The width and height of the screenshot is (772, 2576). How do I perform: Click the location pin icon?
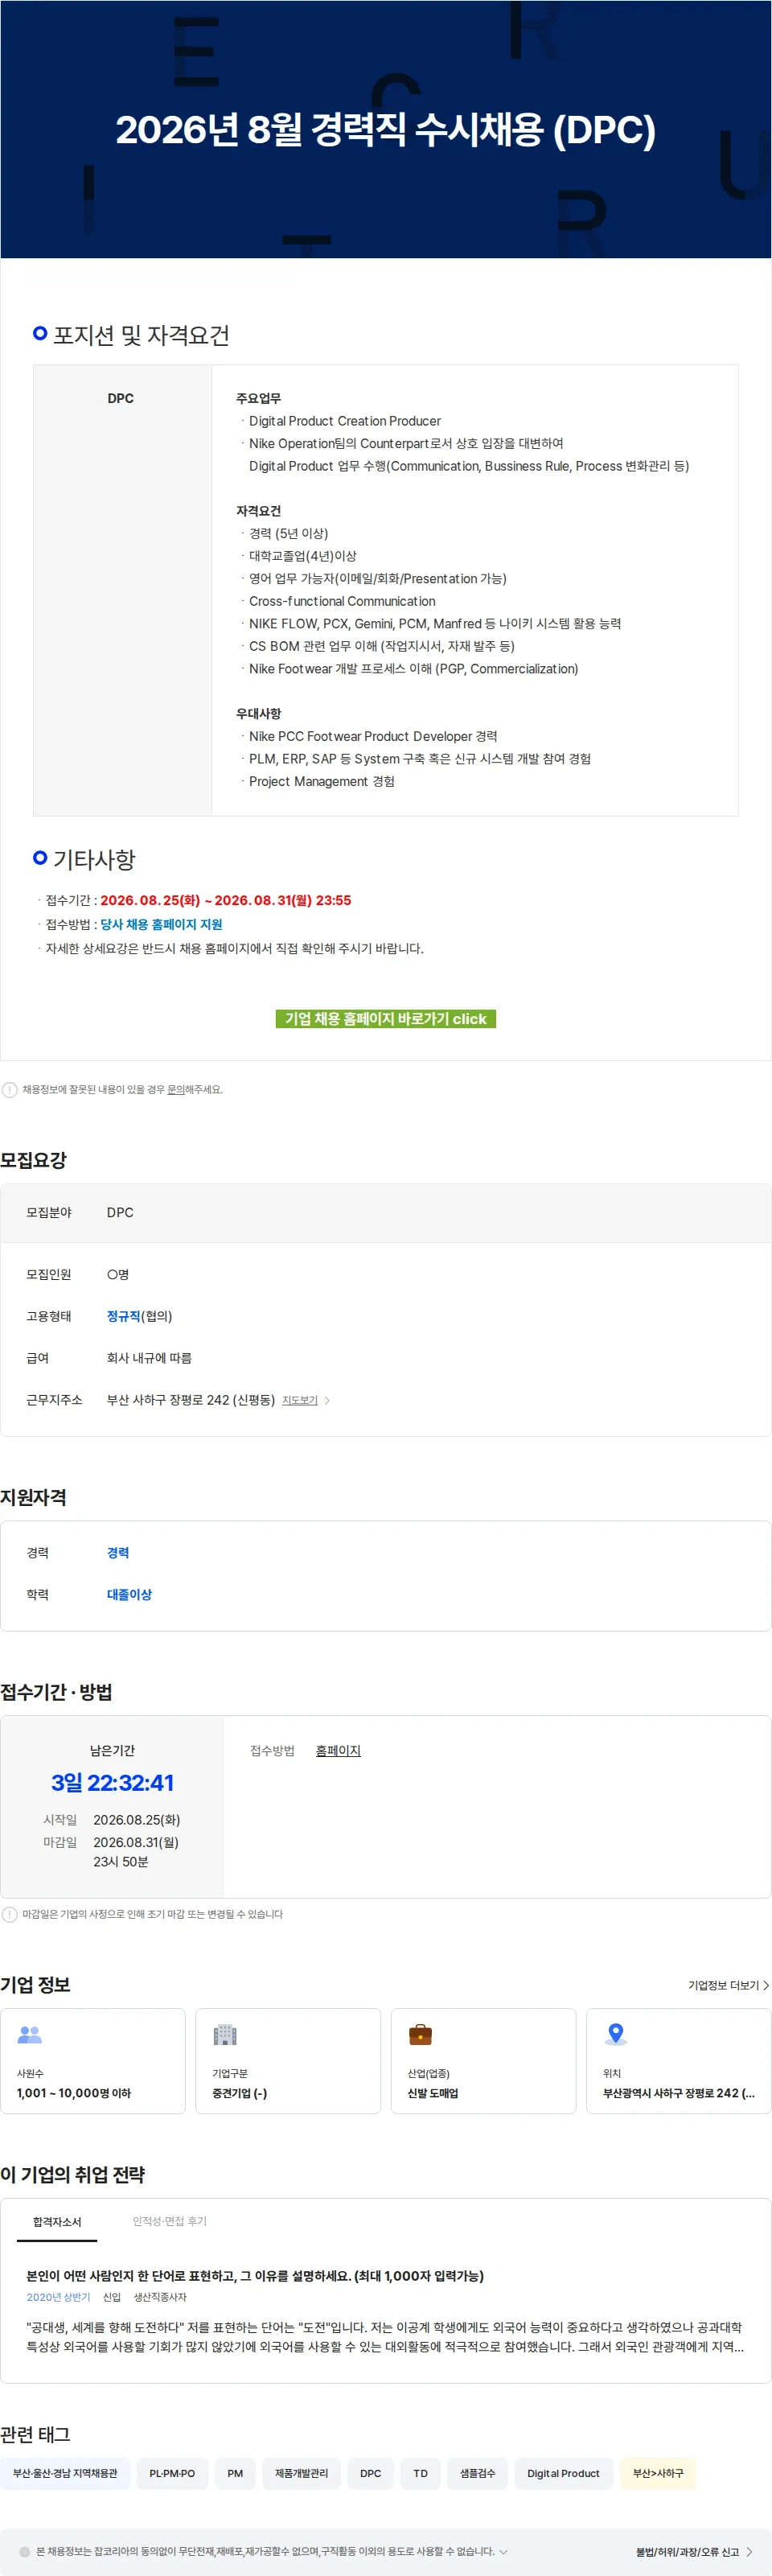click(x=616, y=2034)
